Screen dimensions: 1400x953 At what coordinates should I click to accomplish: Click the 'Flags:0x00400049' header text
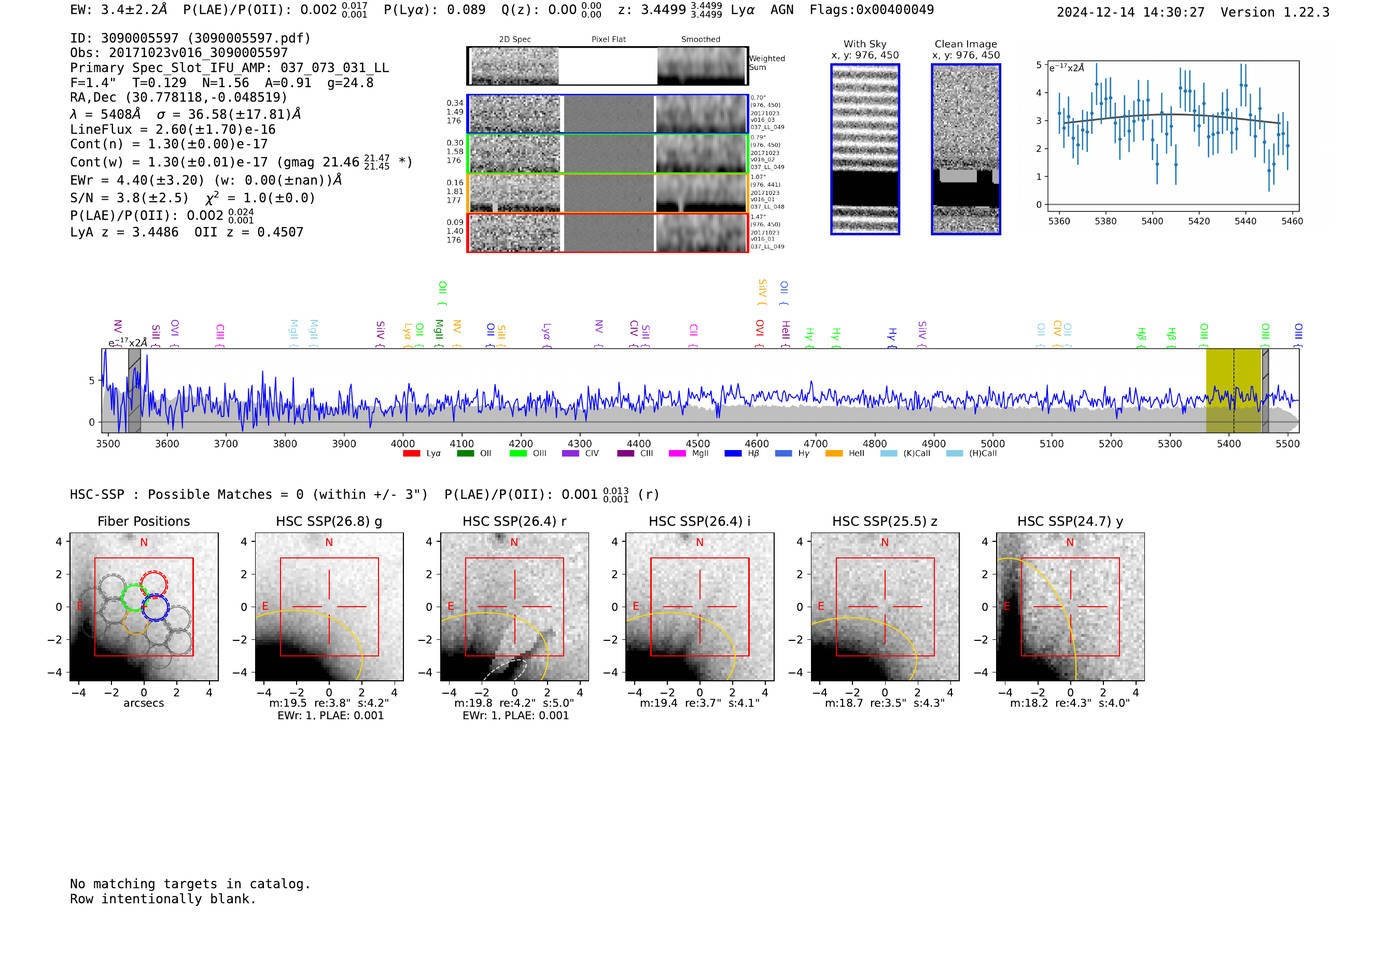pyautogui.click(x=872, y=10)
